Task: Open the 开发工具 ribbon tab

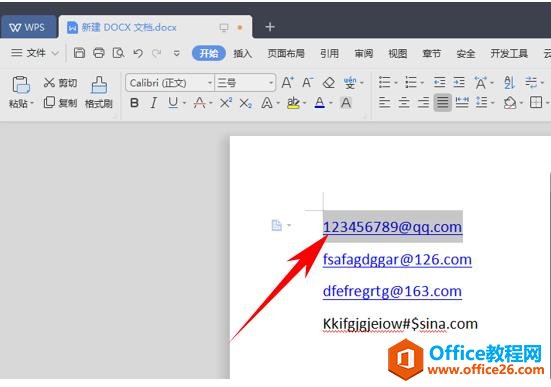Action: (x=509, y=53)
